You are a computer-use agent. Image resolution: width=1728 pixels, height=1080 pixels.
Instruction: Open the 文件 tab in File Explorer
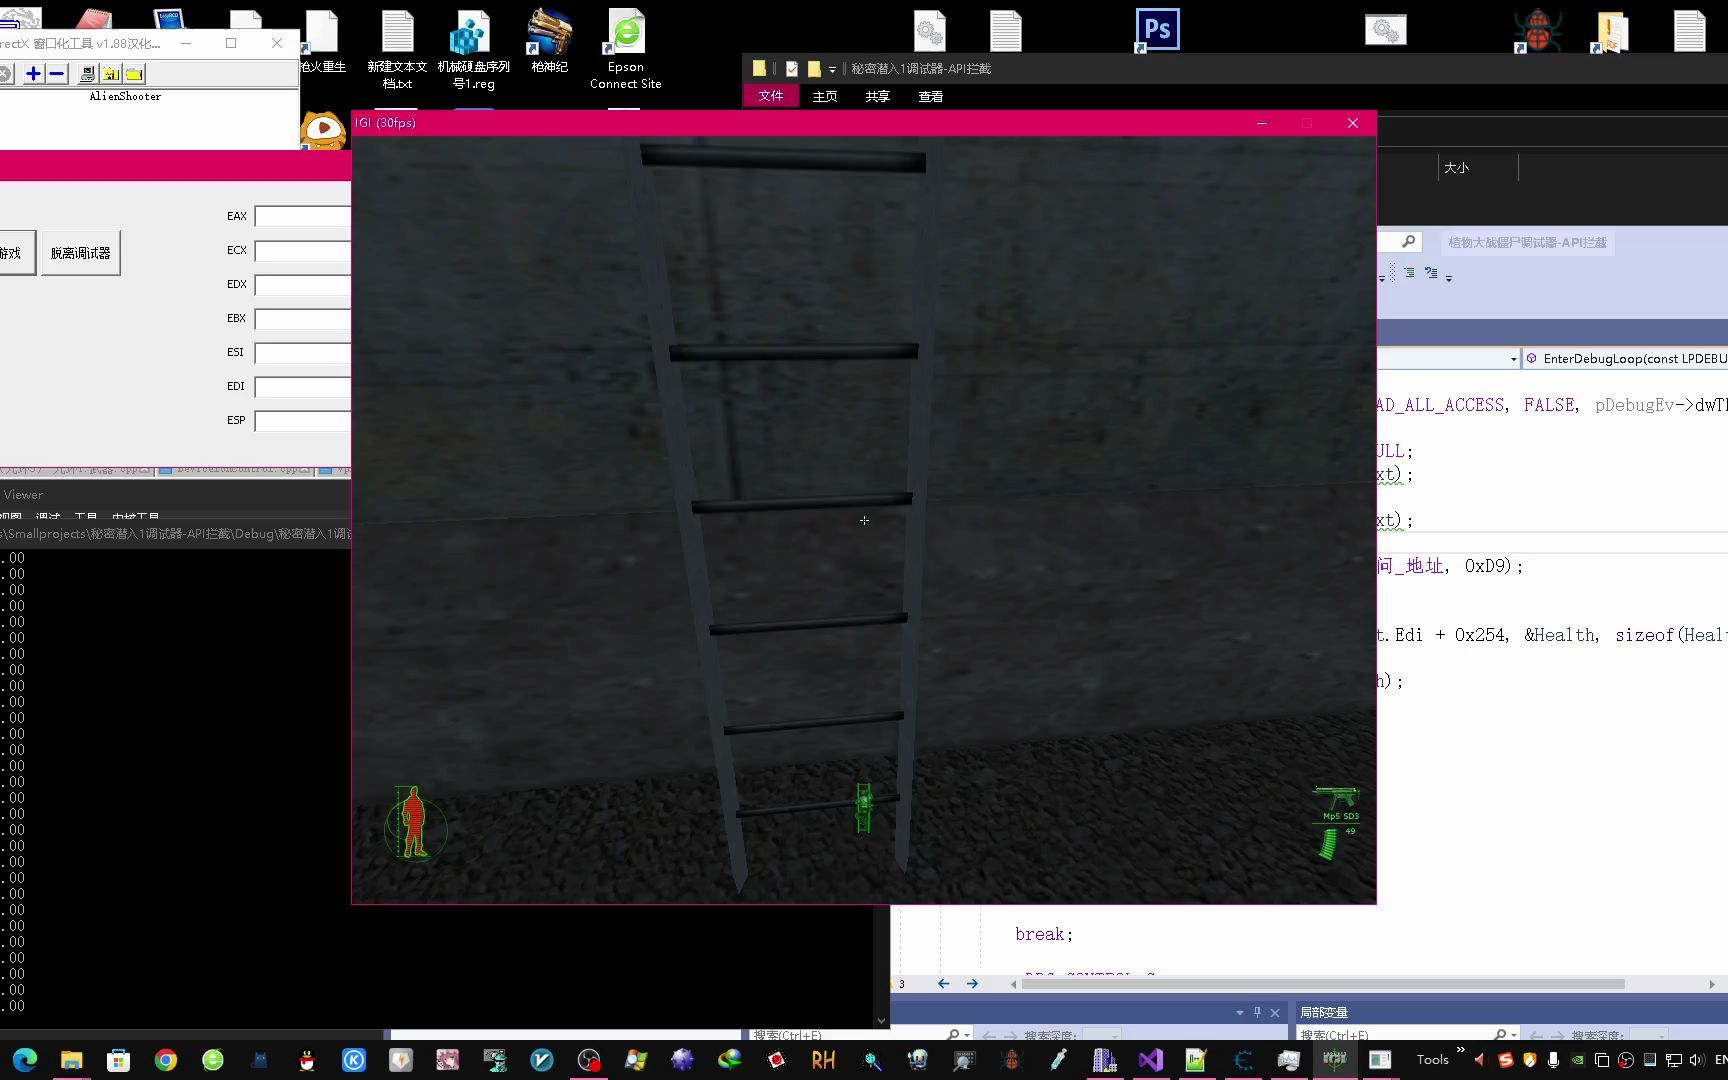(771, 96)
